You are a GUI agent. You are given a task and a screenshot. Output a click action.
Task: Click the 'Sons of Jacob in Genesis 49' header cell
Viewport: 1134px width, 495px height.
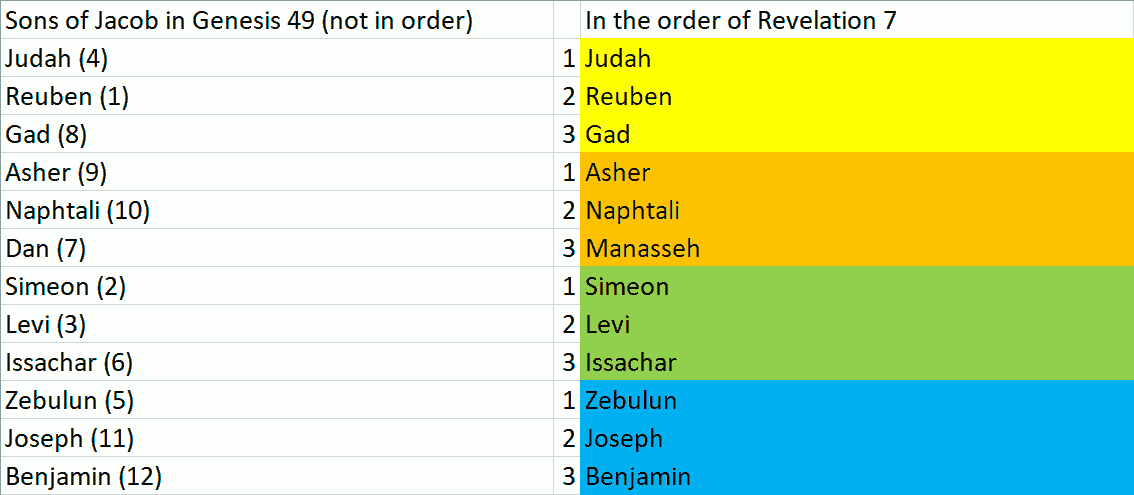pos(239,20)
